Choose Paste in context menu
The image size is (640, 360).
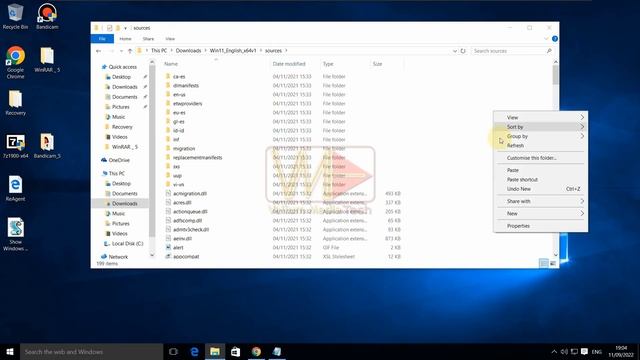pos(540,170)
